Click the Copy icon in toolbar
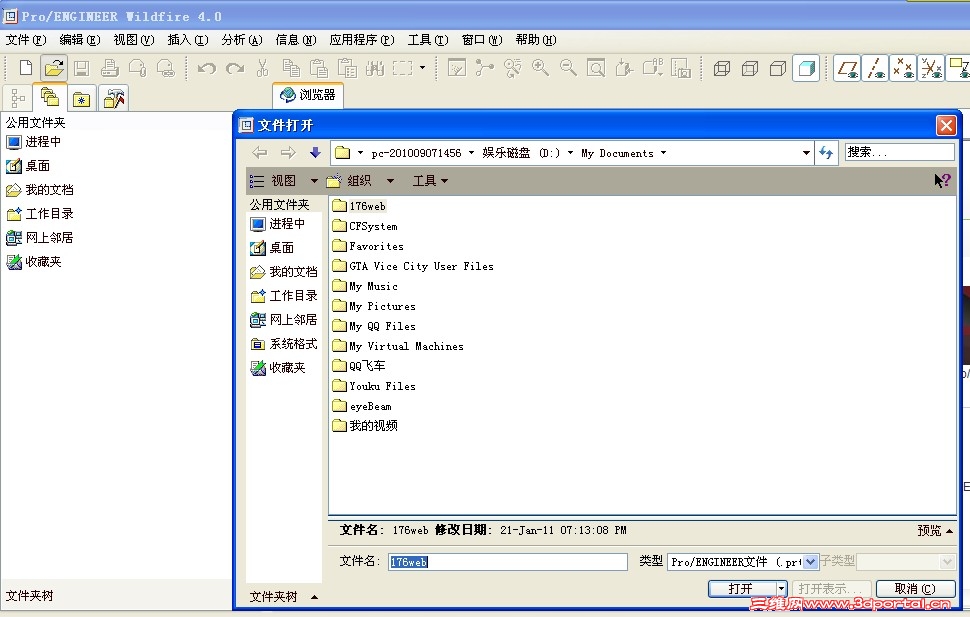970x617 pixels. [291, 67]
